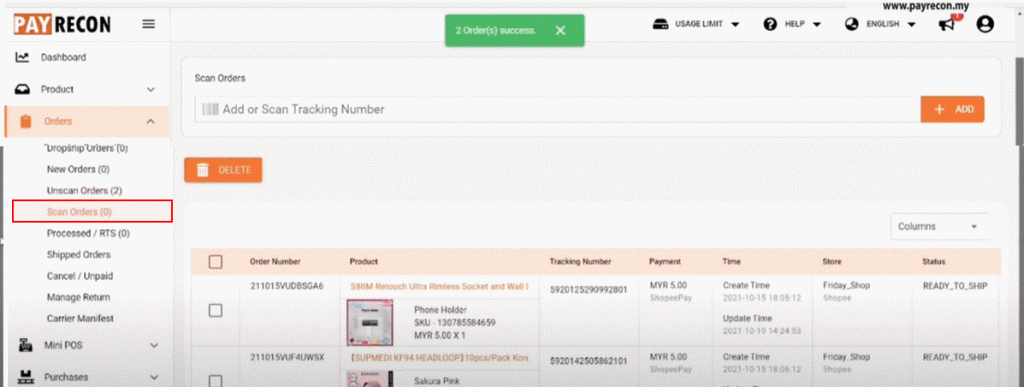Click SKU - 130785584659 text
The width and height of the screenshot is (1024, 387).
point(455,322)
